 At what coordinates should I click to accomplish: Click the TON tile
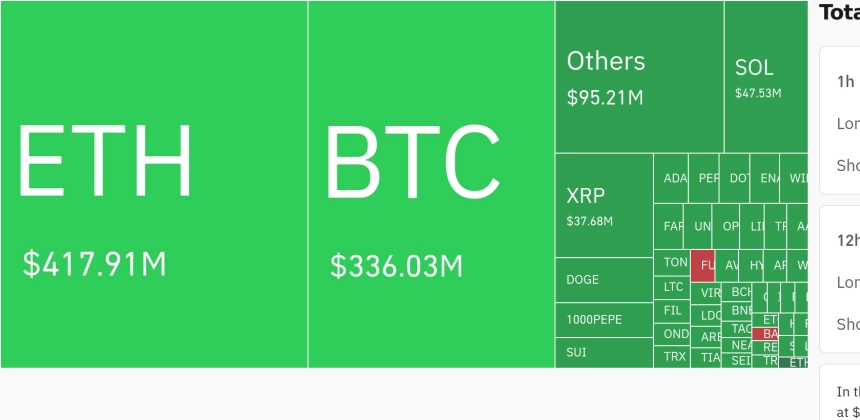[x=672, y=263]
